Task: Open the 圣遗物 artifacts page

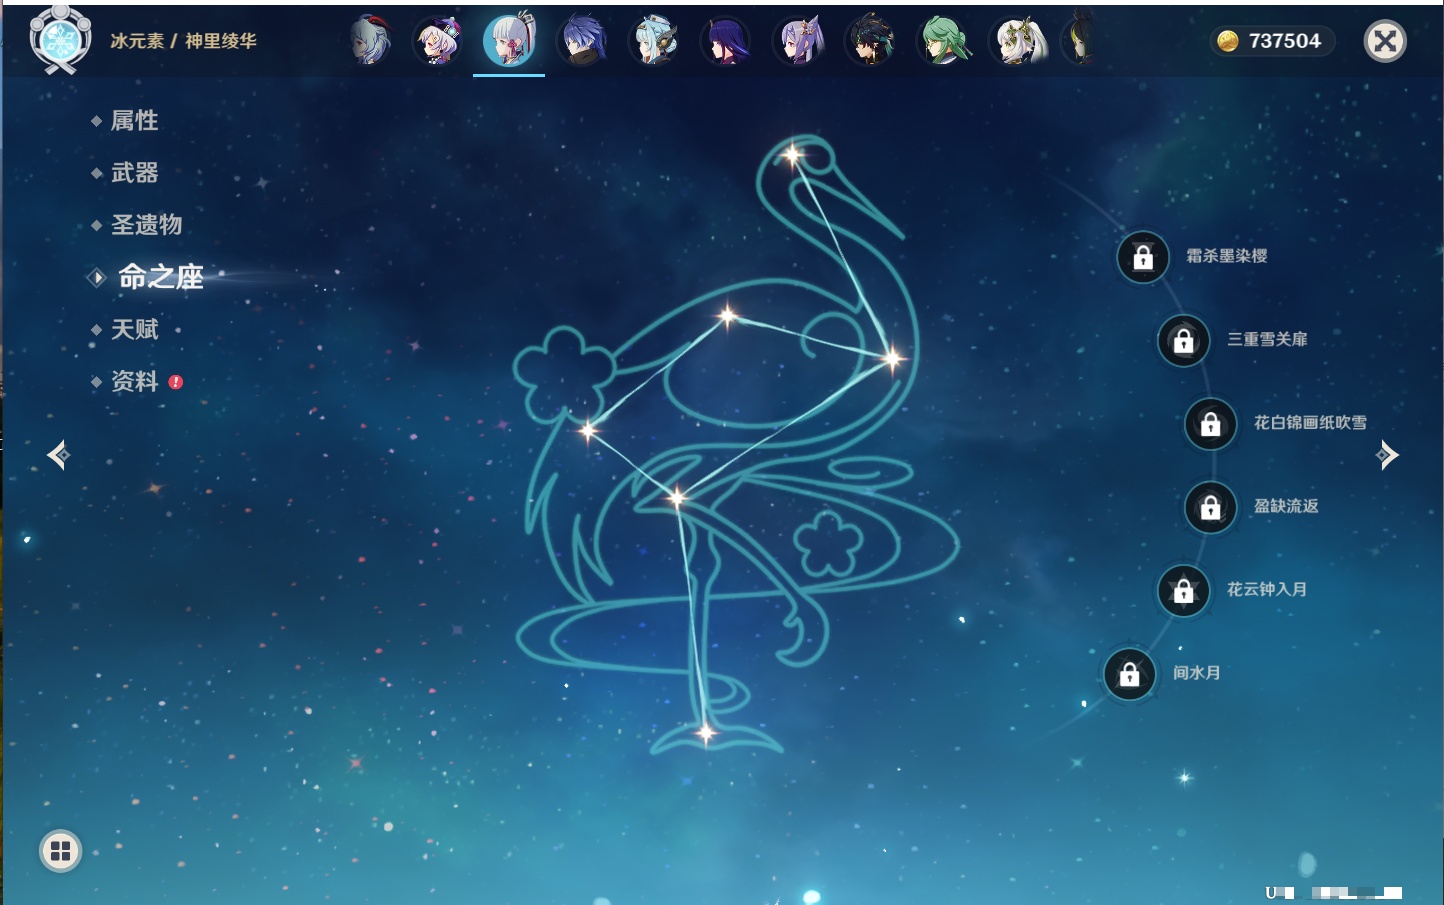Action: 146,224
